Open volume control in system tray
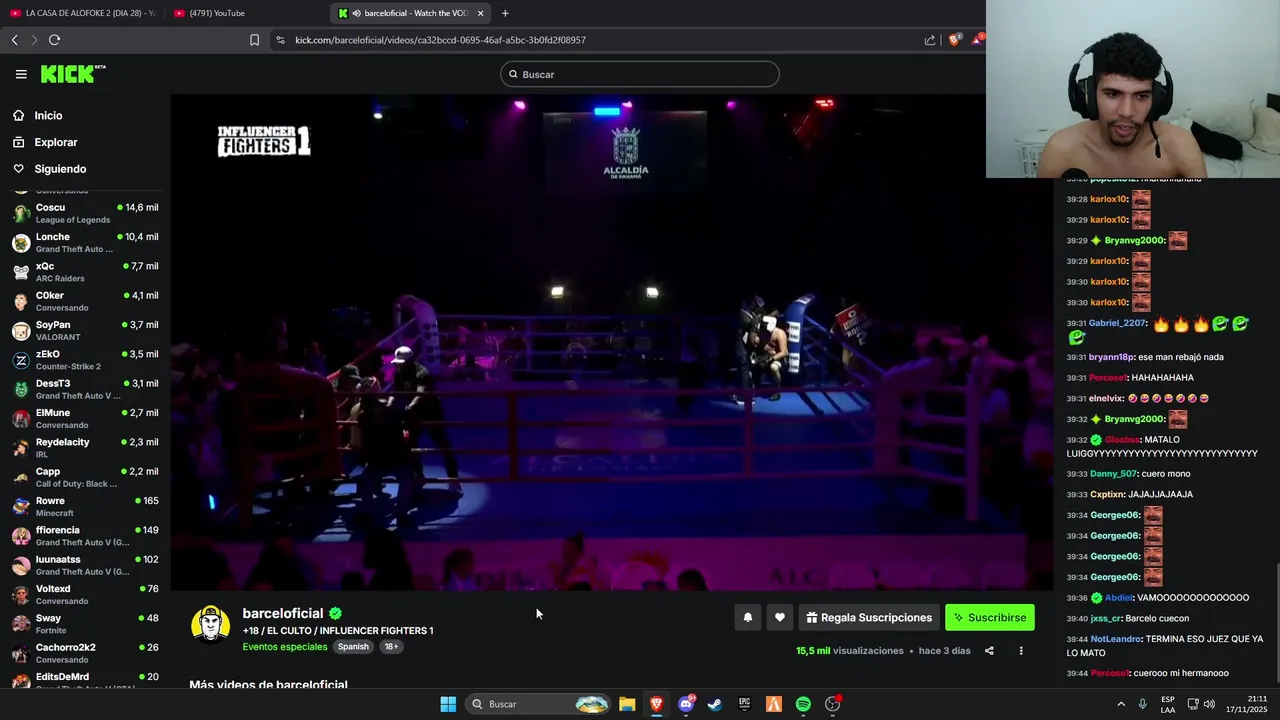 click(x=1209, y=704)
